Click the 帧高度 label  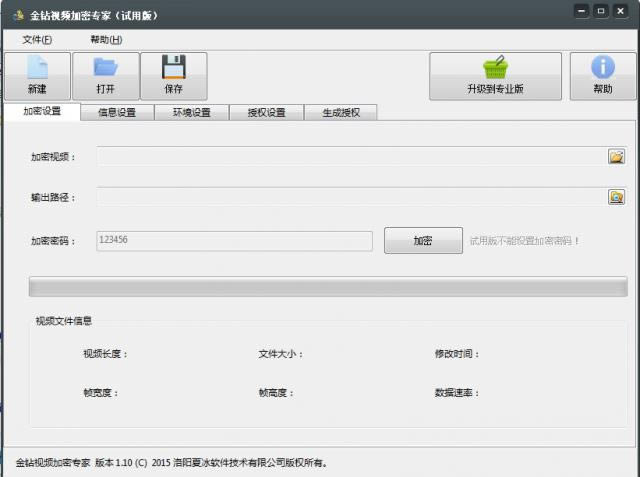(x=276, y=393)
